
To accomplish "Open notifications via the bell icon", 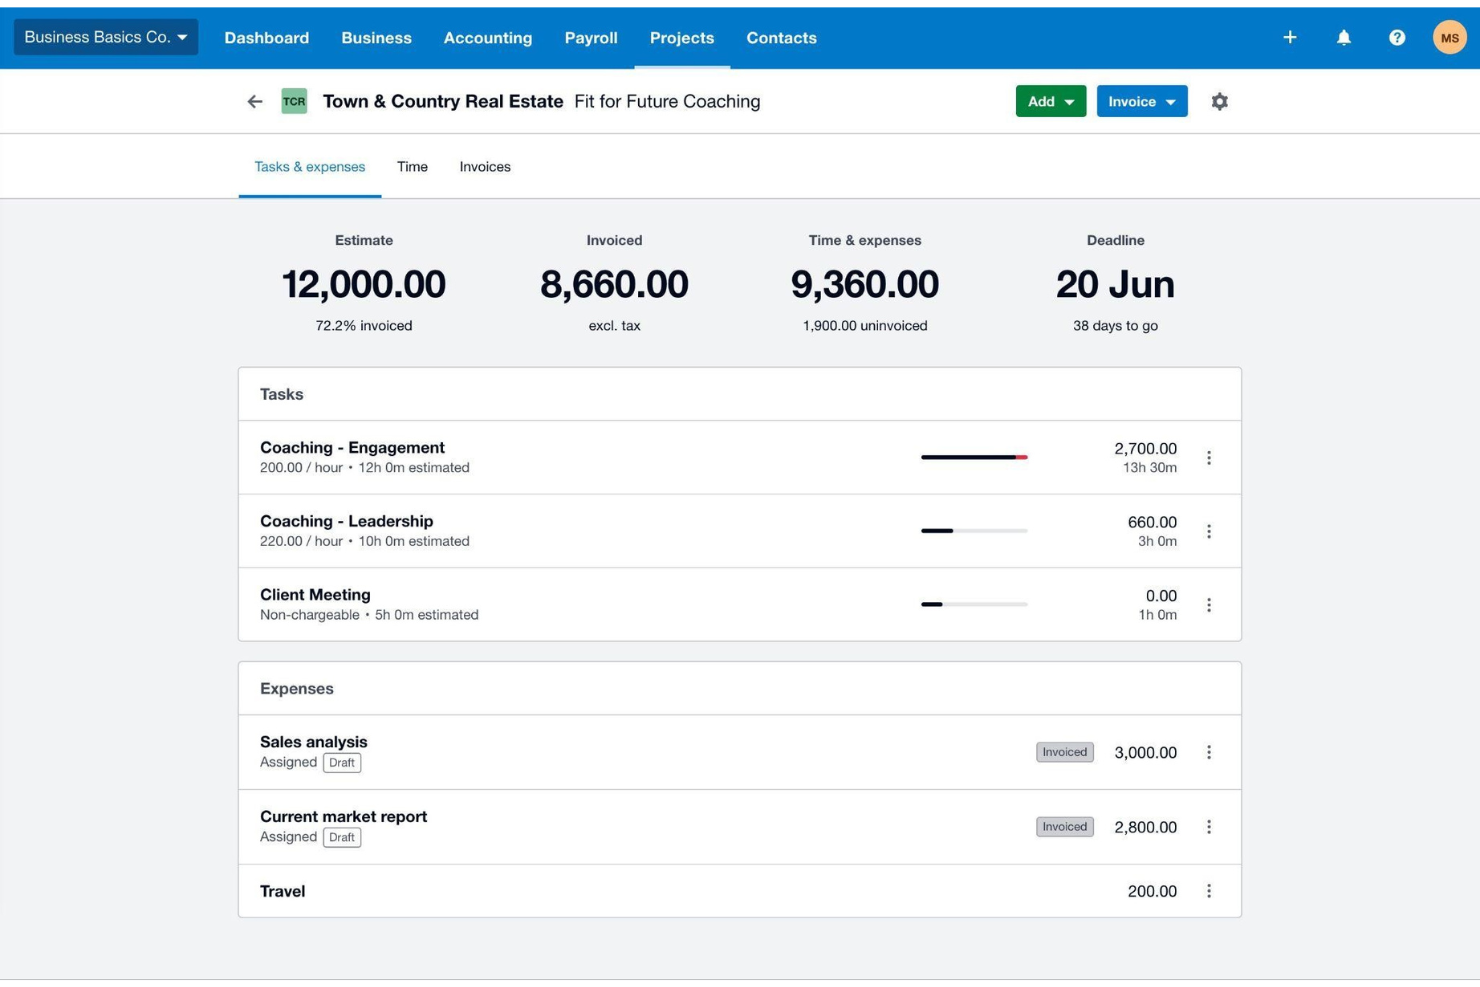I will click(1344, 37).
